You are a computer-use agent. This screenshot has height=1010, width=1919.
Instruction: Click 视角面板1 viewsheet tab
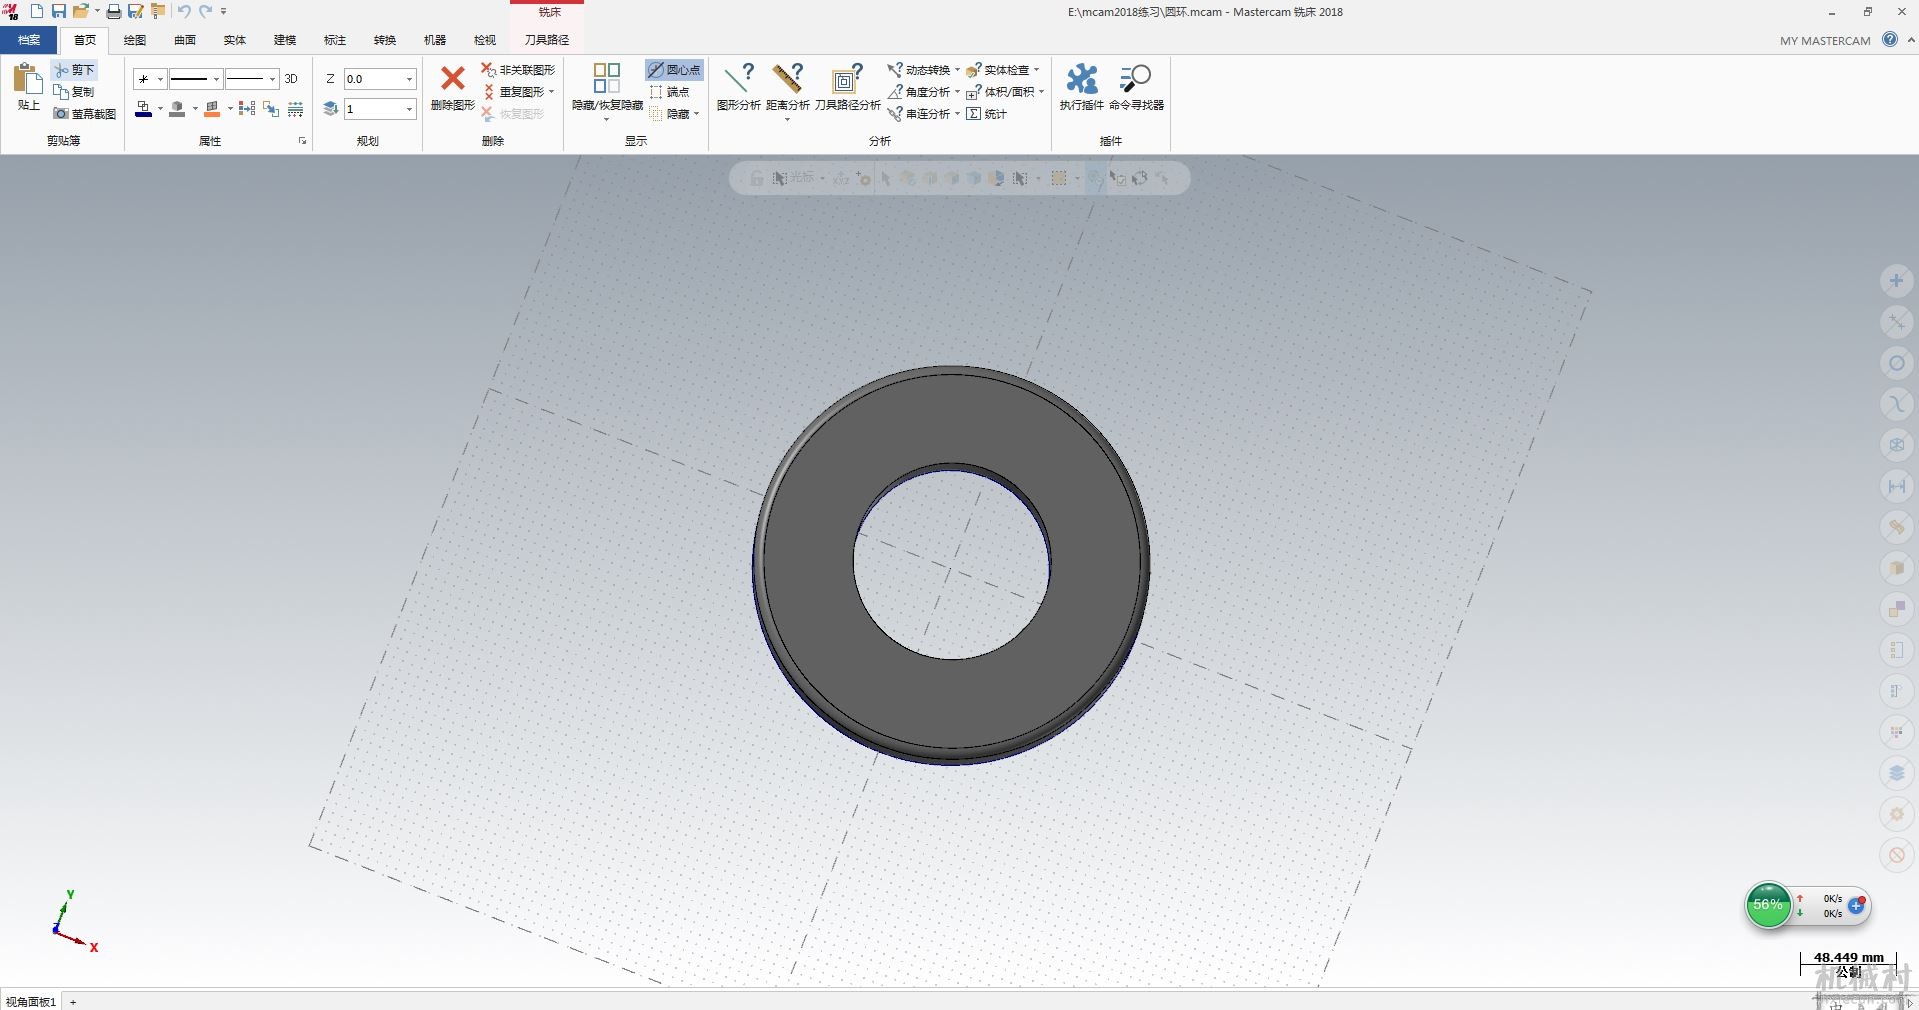tap(31, 1001)
